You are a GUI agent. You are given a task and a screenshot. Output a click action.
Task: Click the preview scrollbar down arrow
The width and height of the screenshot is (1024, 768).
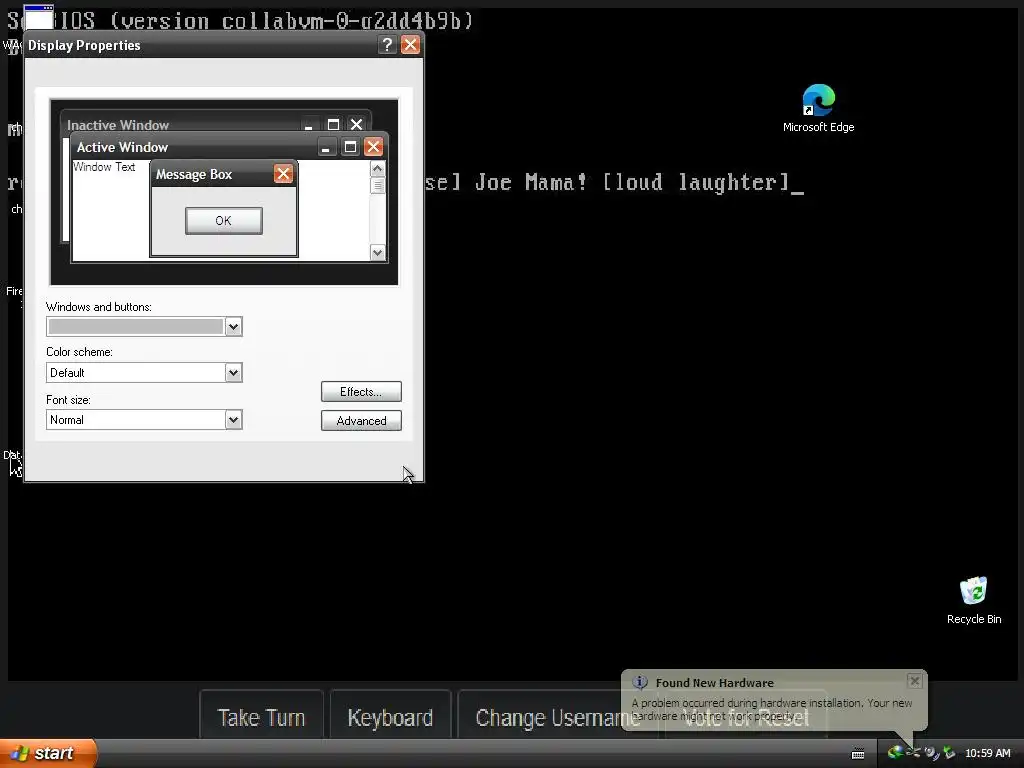(x=377, y=252)
